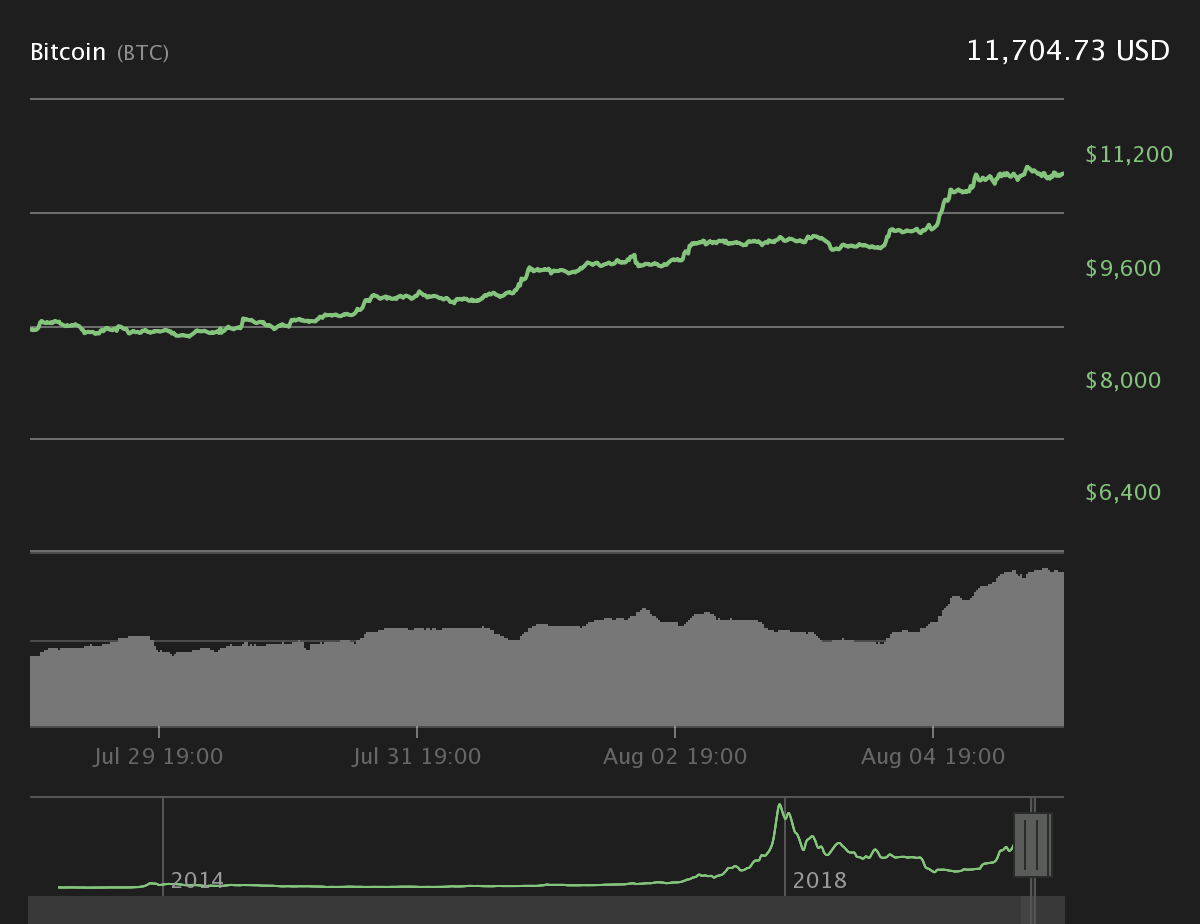
Task: Click the $9,600 axis label
Action: tap(1125, 268)
